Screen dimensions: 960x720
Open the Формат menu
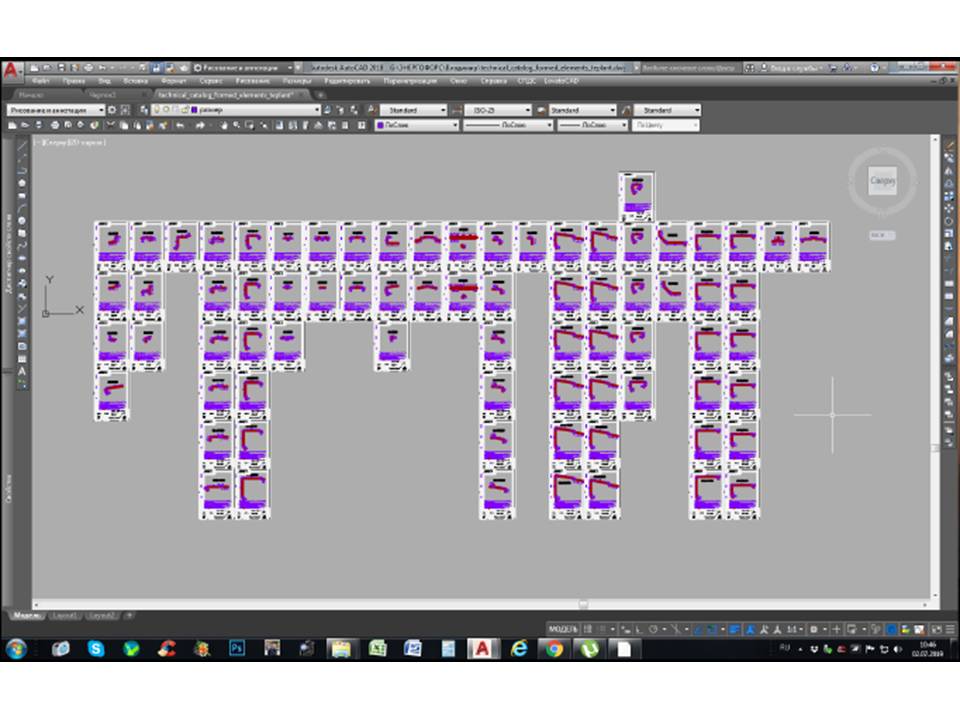point(172,80)
